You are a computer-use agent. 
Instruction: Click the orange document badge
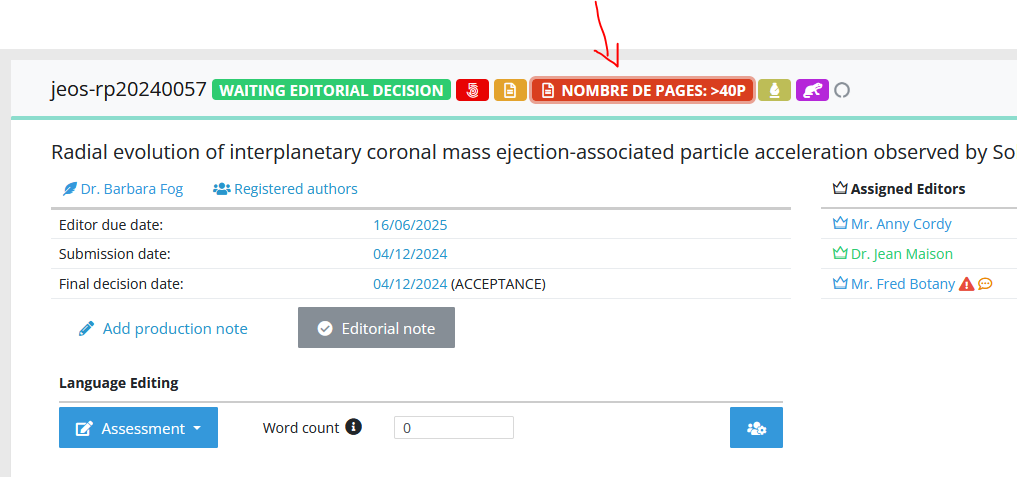[510, 90]
